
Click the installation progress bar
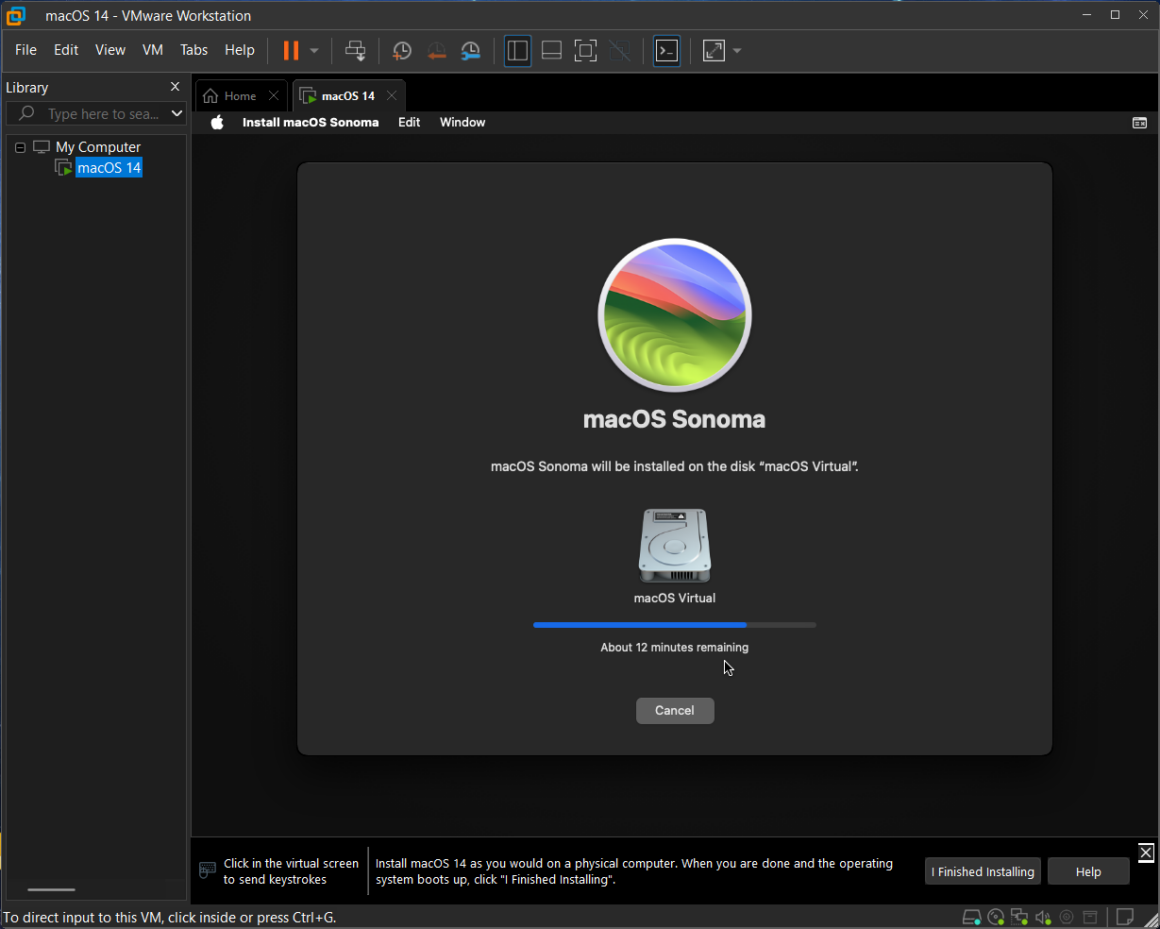675,625
